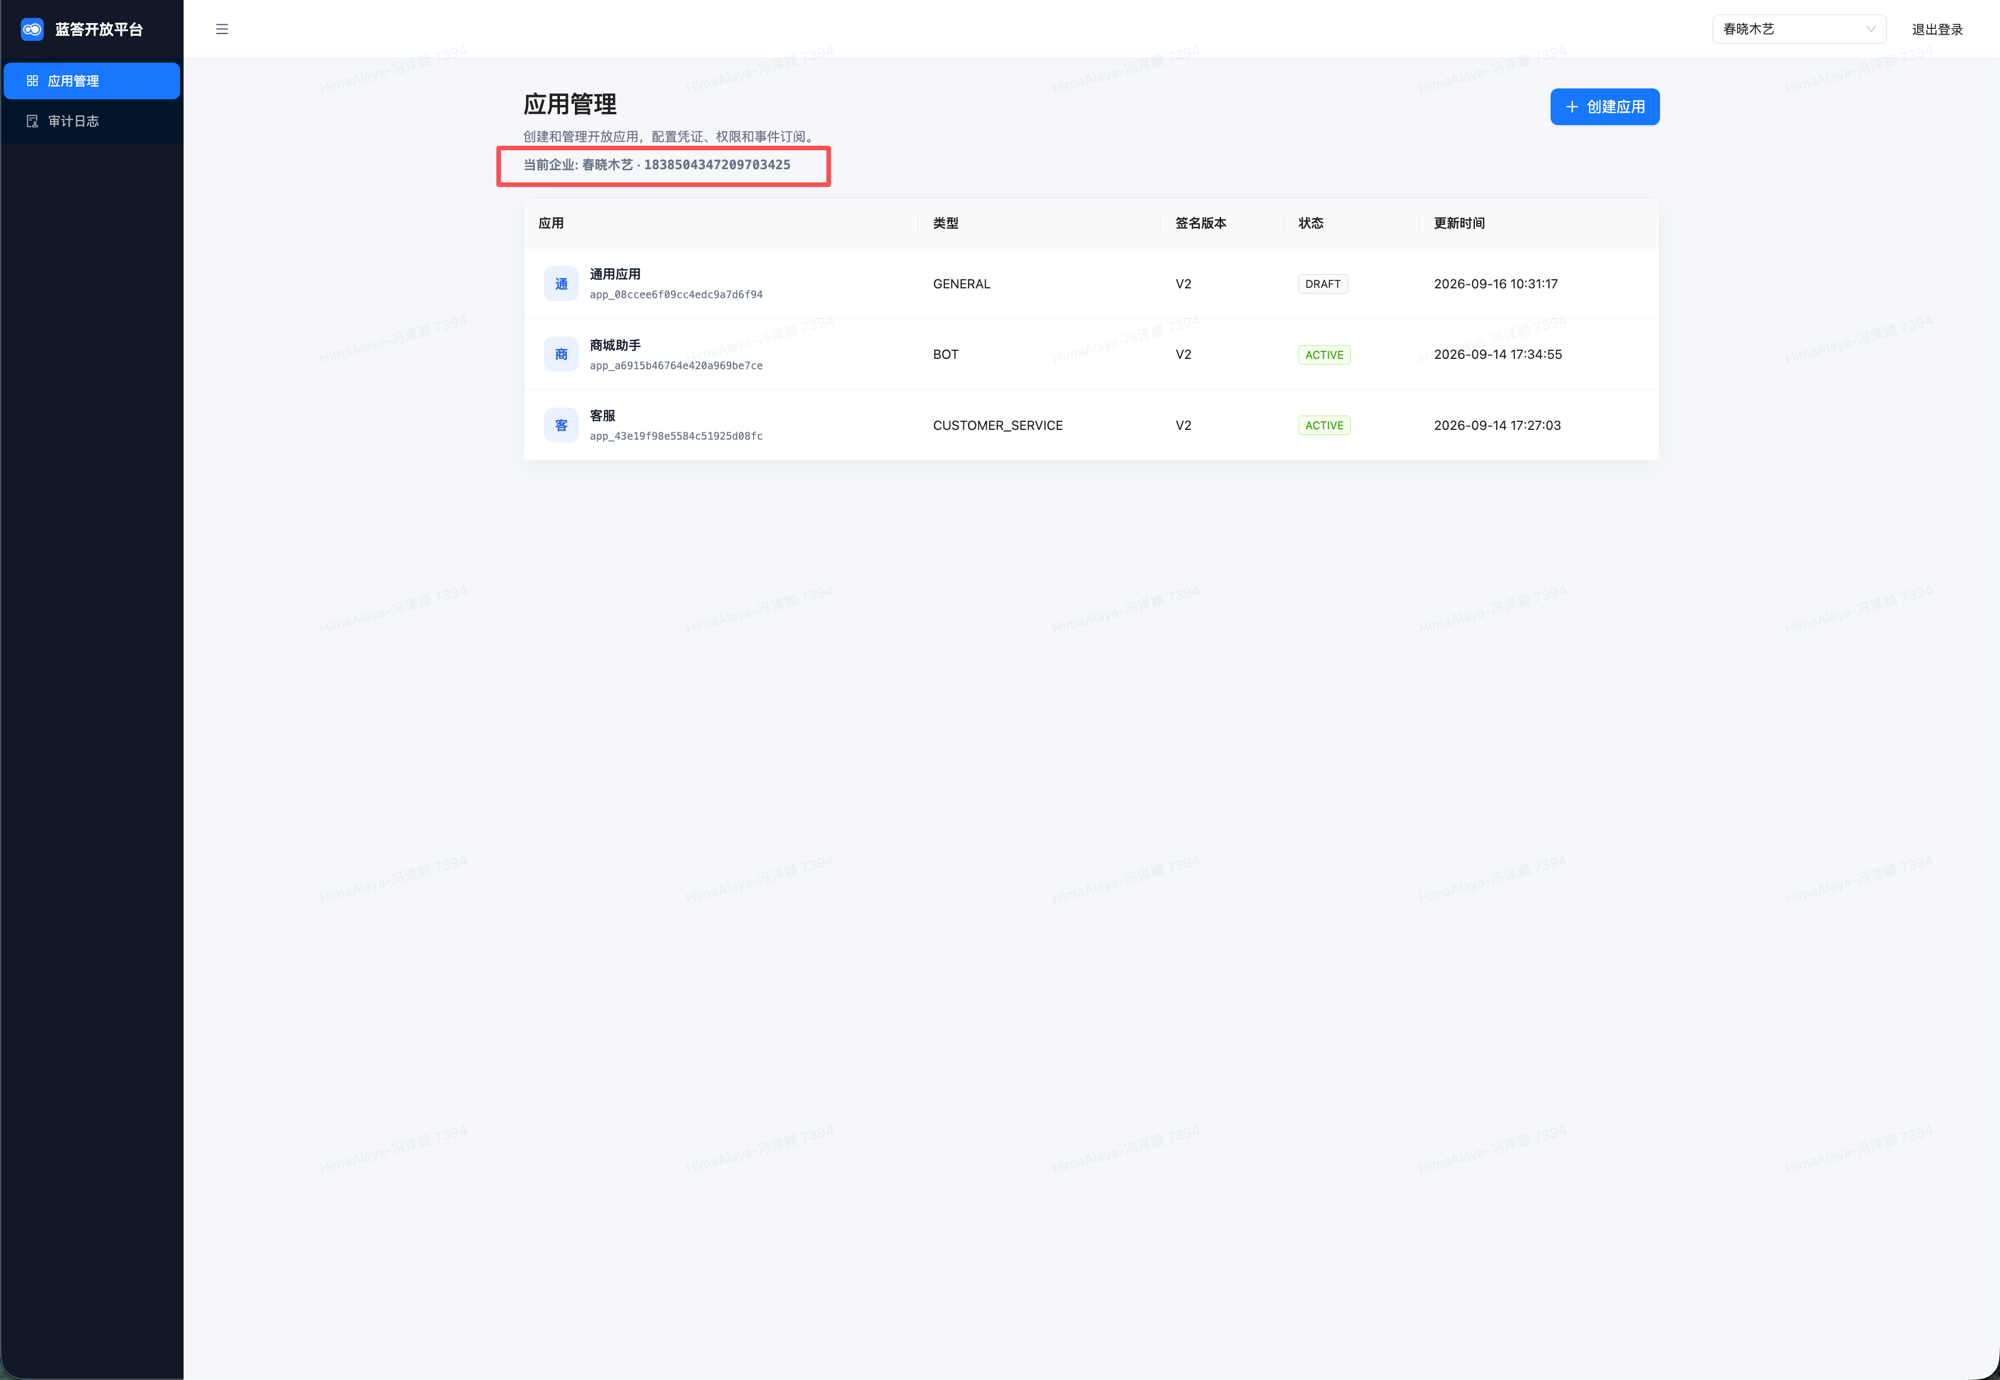Click the 商 avatar icon of 商城助手
The width and height of the screenshot is (2000, 1380).
[x=561, y=354]
